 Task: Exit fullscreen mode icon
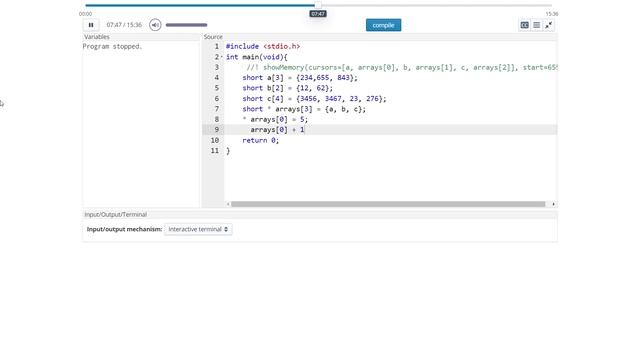549,25
